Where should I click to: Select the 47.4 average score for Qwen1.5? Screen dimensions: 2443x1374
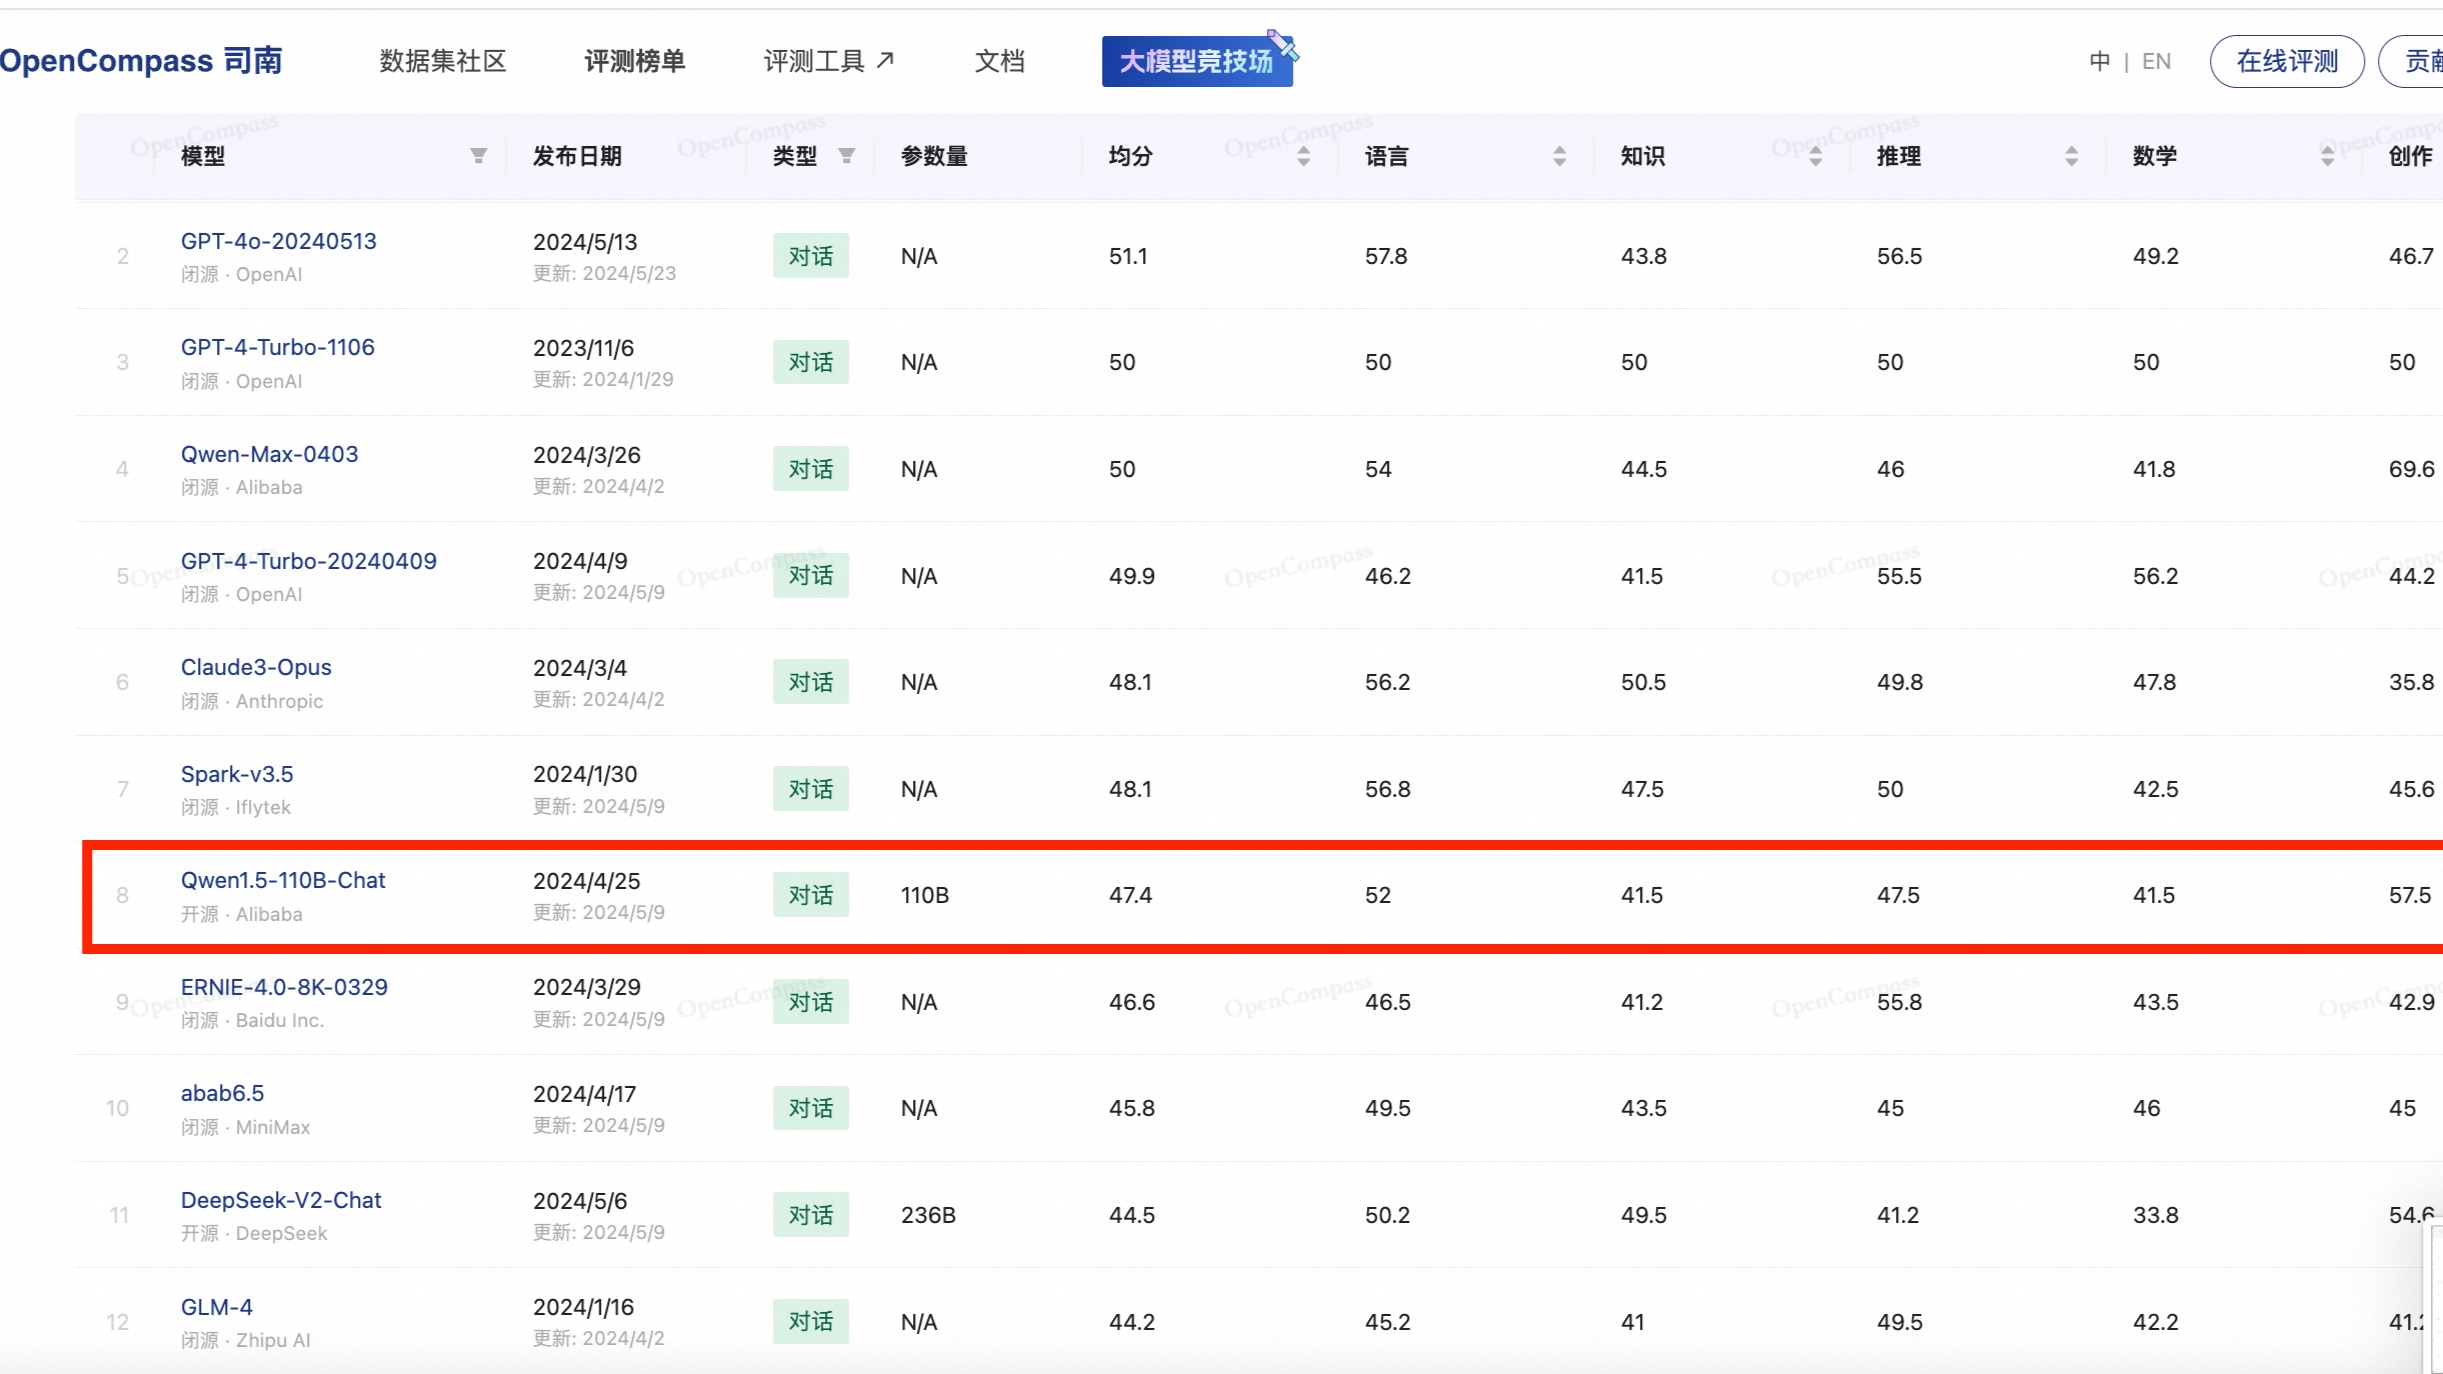[1130, 895]
